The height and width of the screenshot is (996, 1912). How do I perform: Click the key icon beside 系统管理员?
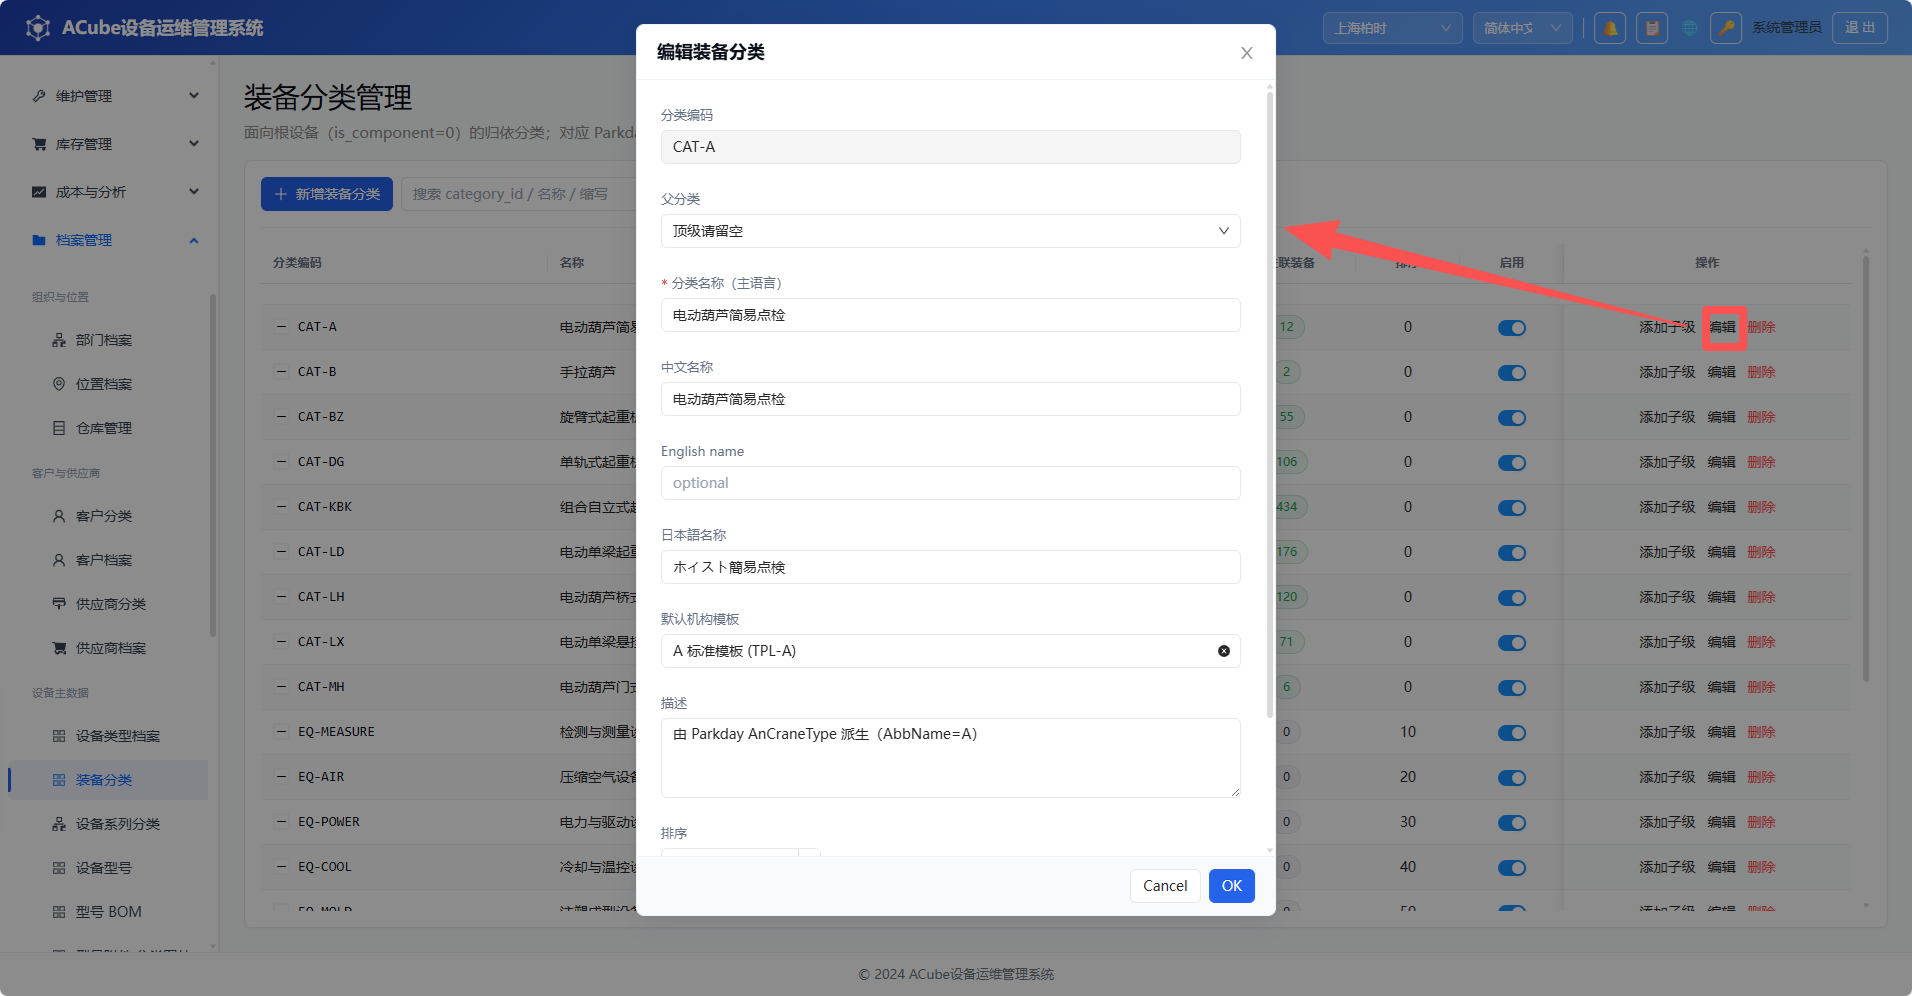(x=1726, y=28)
